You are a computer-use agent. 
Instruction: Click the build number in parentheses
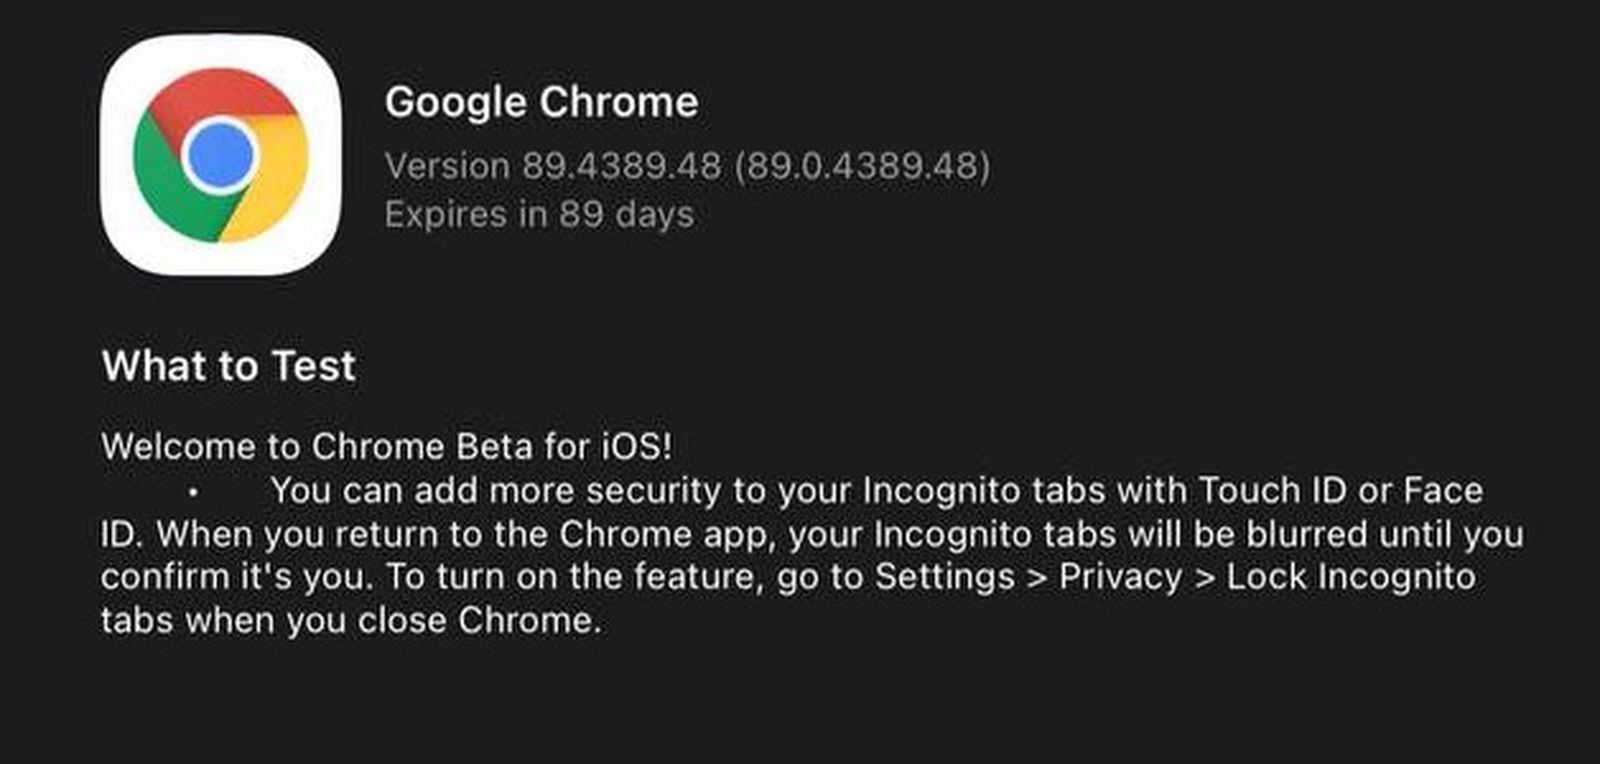coord(862,166)
